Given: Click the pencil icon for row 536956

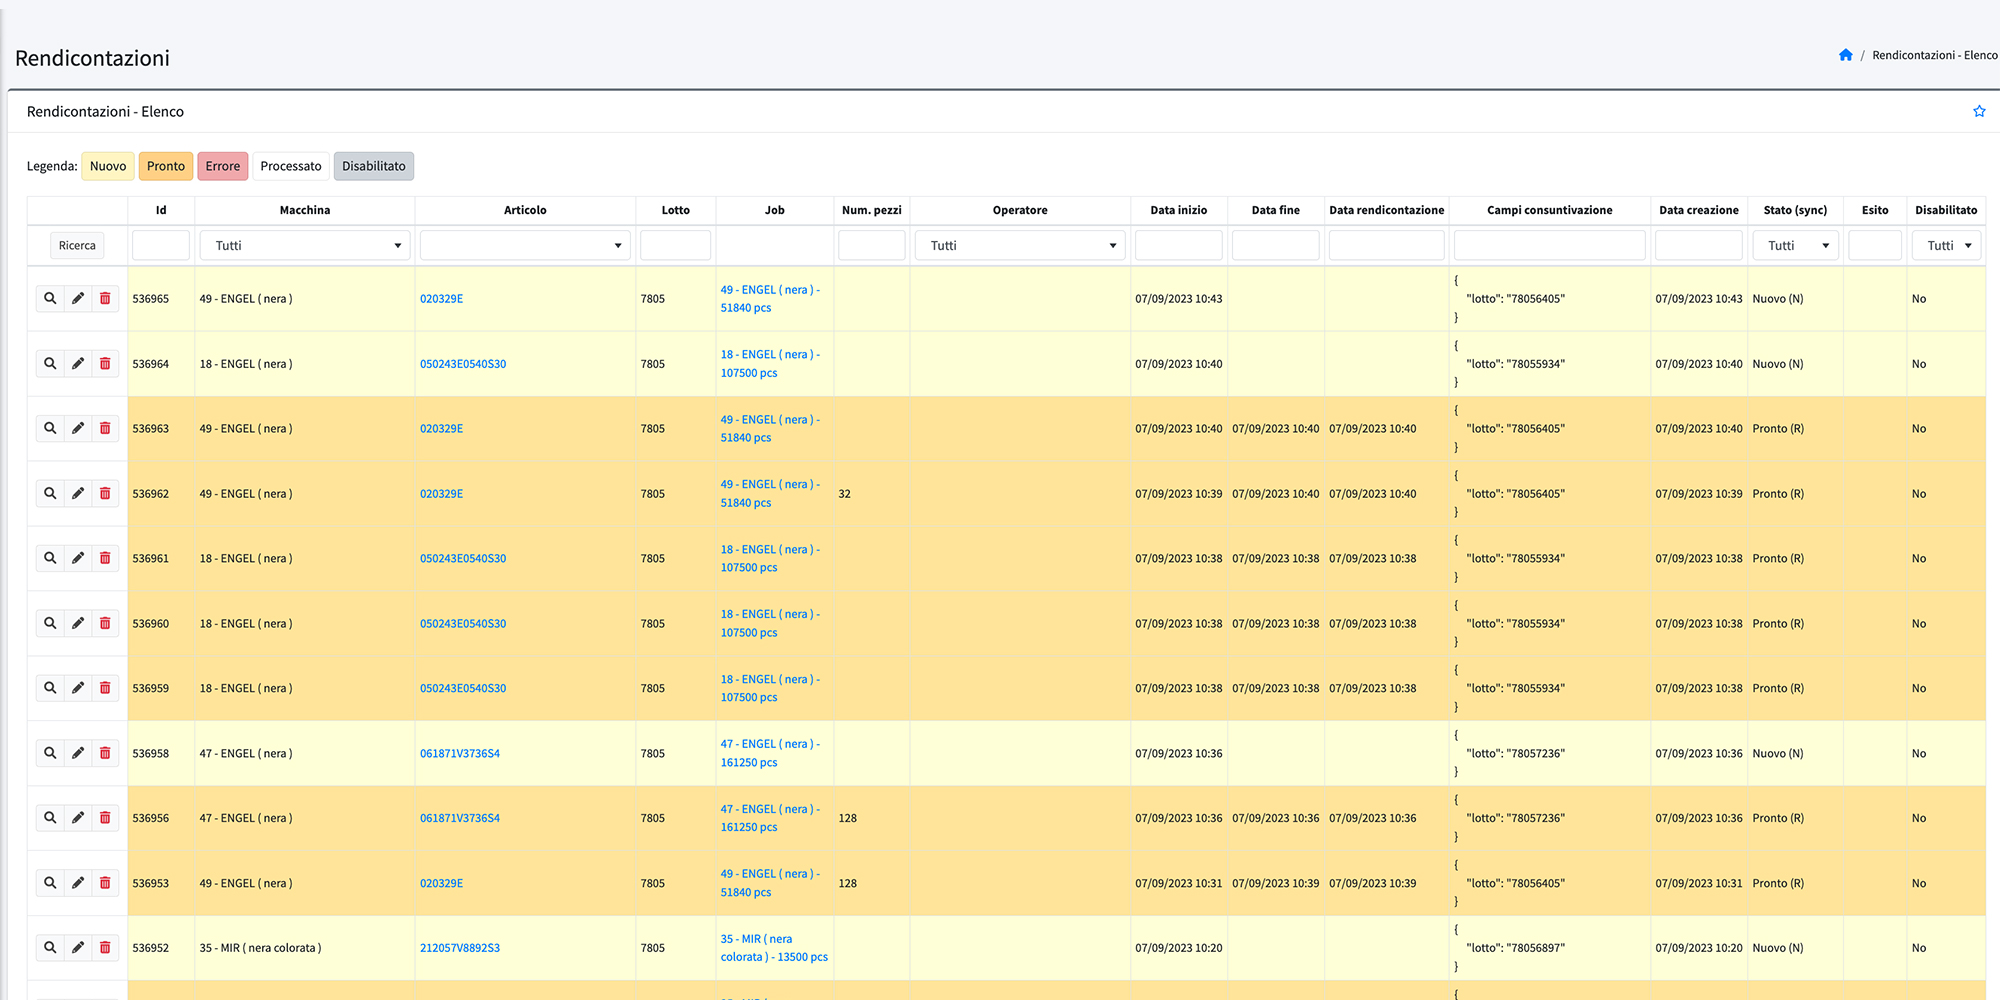Looking at the screenshot, I should (x=78, y=818).
